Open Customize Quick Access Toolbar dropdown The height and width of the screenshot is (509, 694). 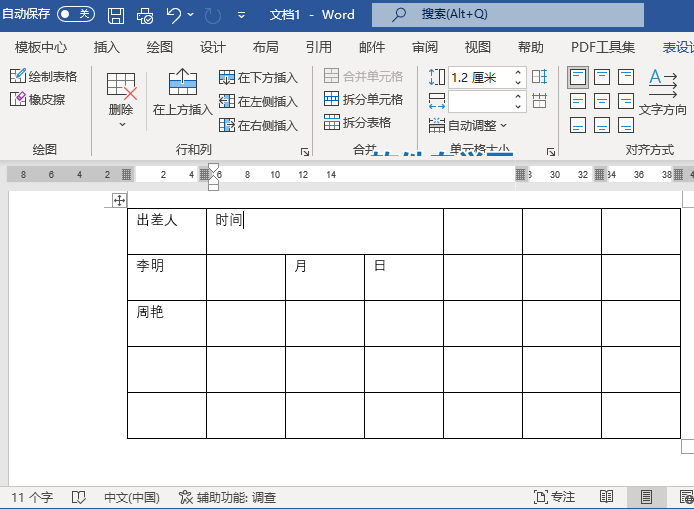(241, 15)
